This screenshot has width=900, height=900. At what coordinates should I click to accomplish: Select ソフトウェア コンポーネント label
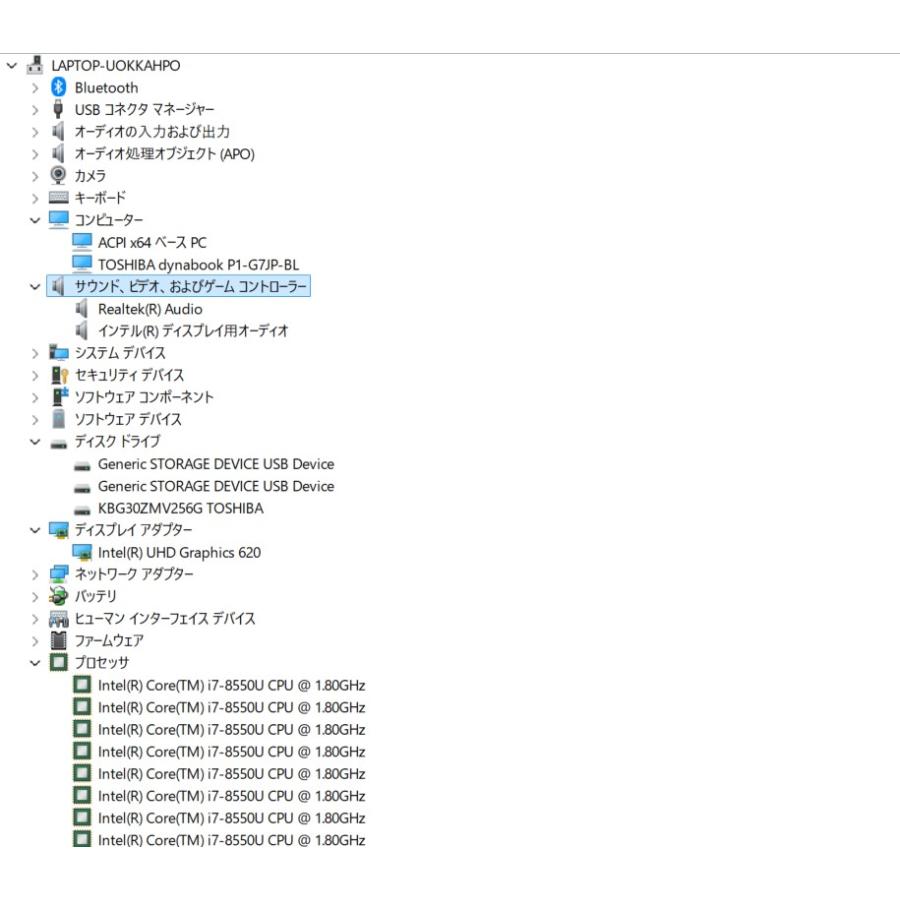click(144, 397)
